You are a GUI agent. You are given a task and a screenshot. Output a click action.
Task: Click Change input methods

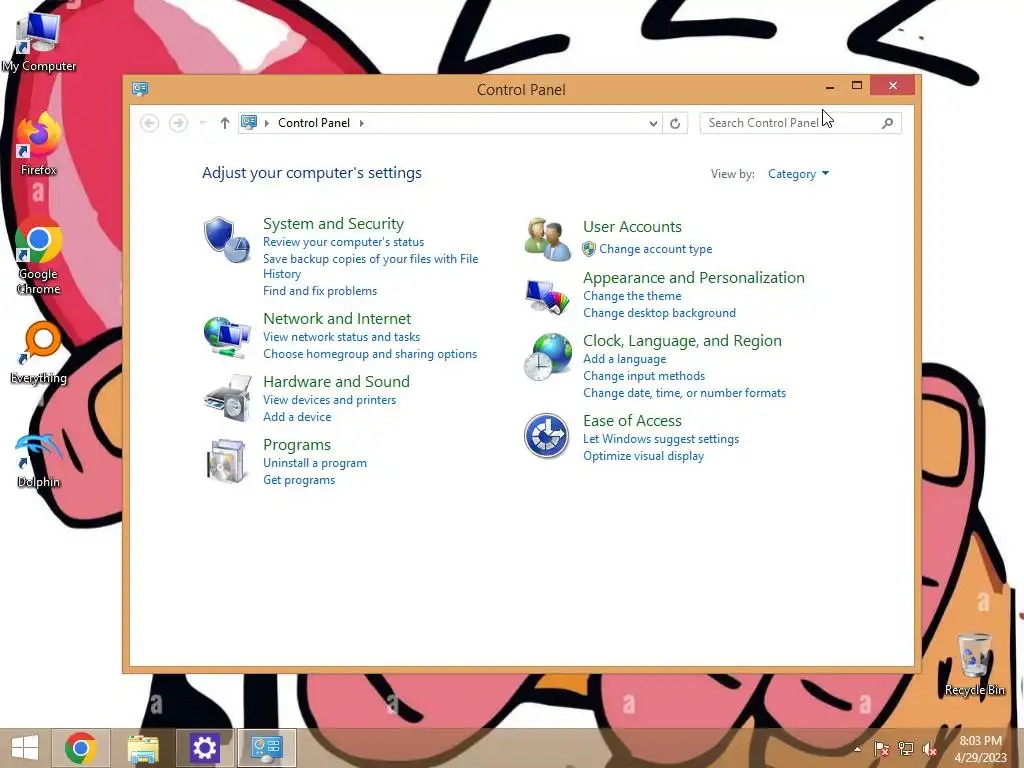coord(644,376)
